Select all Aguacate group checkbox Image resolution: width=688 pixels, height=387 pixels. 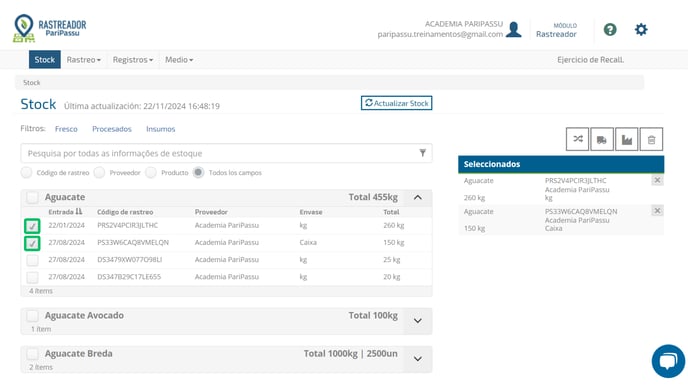point(32,197)
